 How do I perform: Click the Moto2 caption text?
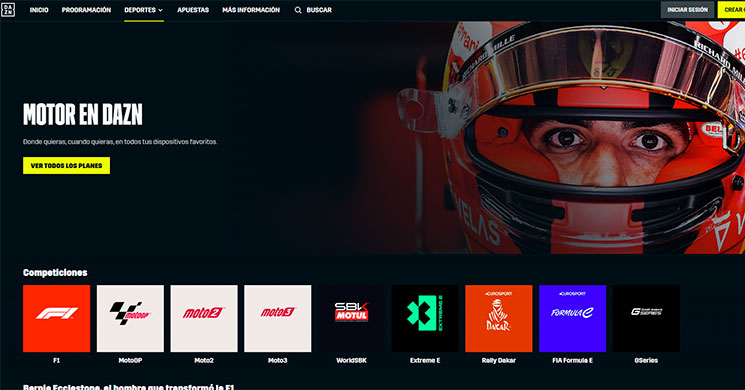click(x=204, y=361)
